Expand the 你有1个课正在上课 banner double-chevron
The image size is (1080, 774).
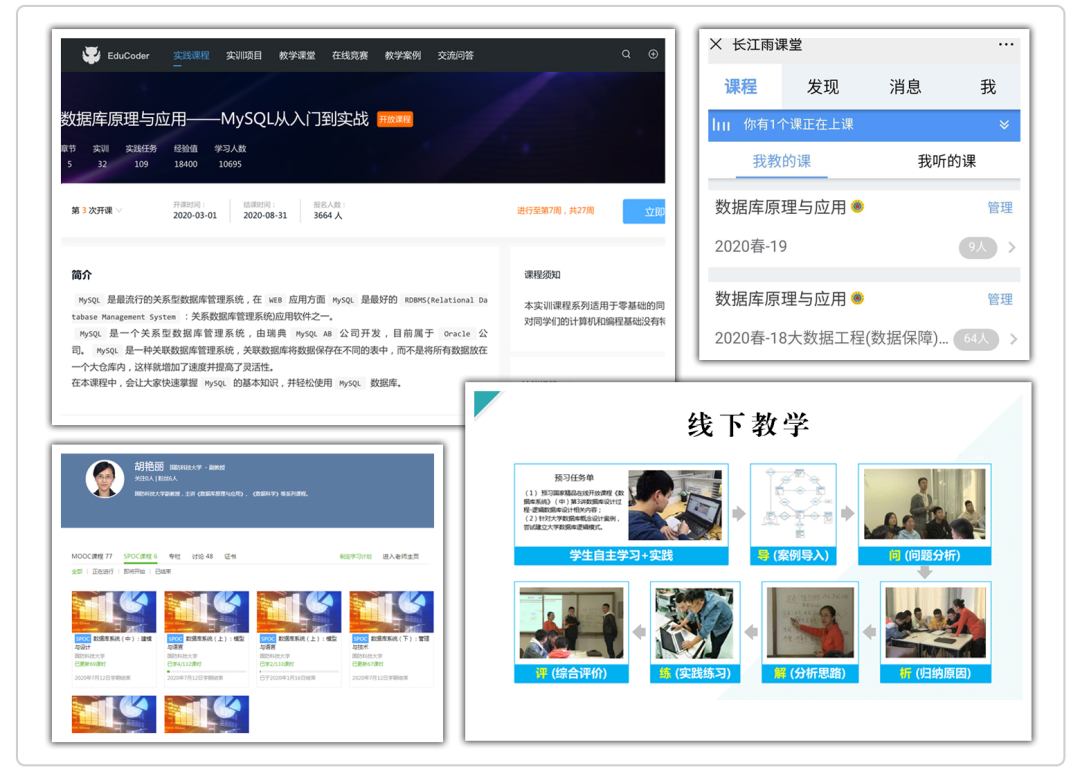pyautogui.click(x=1004, y=125)
